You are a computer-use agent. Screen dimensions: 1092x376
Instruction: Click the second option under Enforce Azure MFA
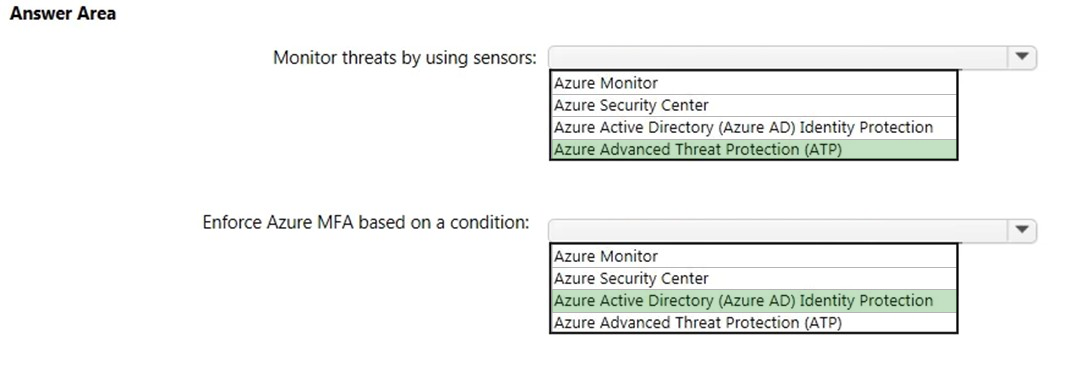[x=754, y=279]
